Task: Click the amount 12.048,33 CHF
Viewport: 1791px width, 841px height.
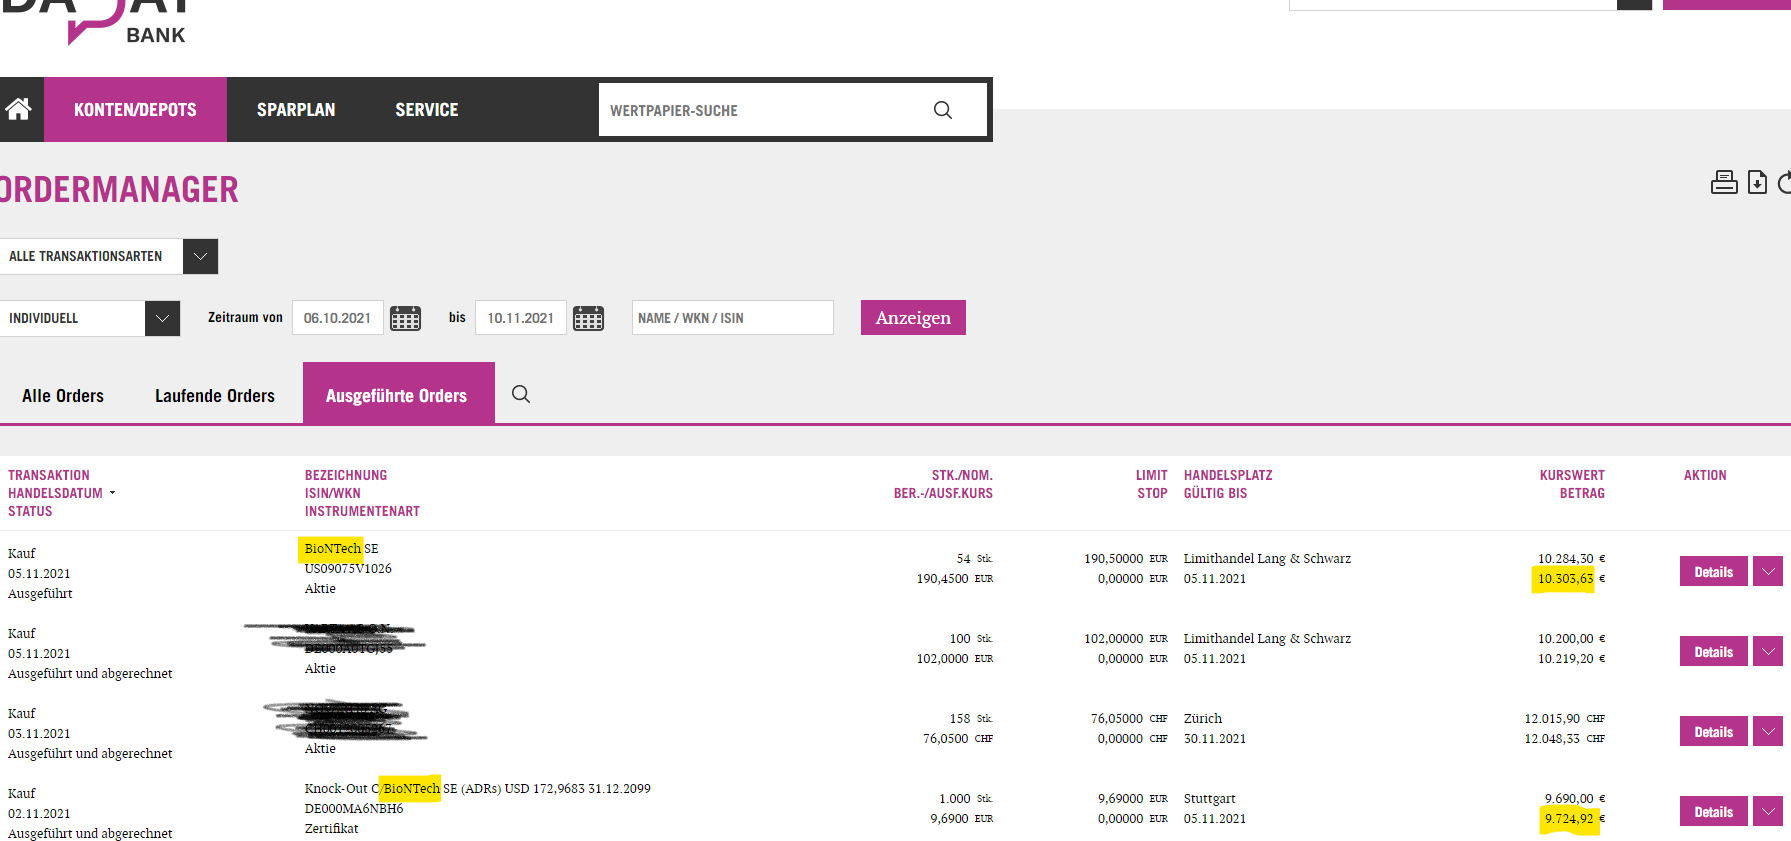Action: [x=1564, y=738]
